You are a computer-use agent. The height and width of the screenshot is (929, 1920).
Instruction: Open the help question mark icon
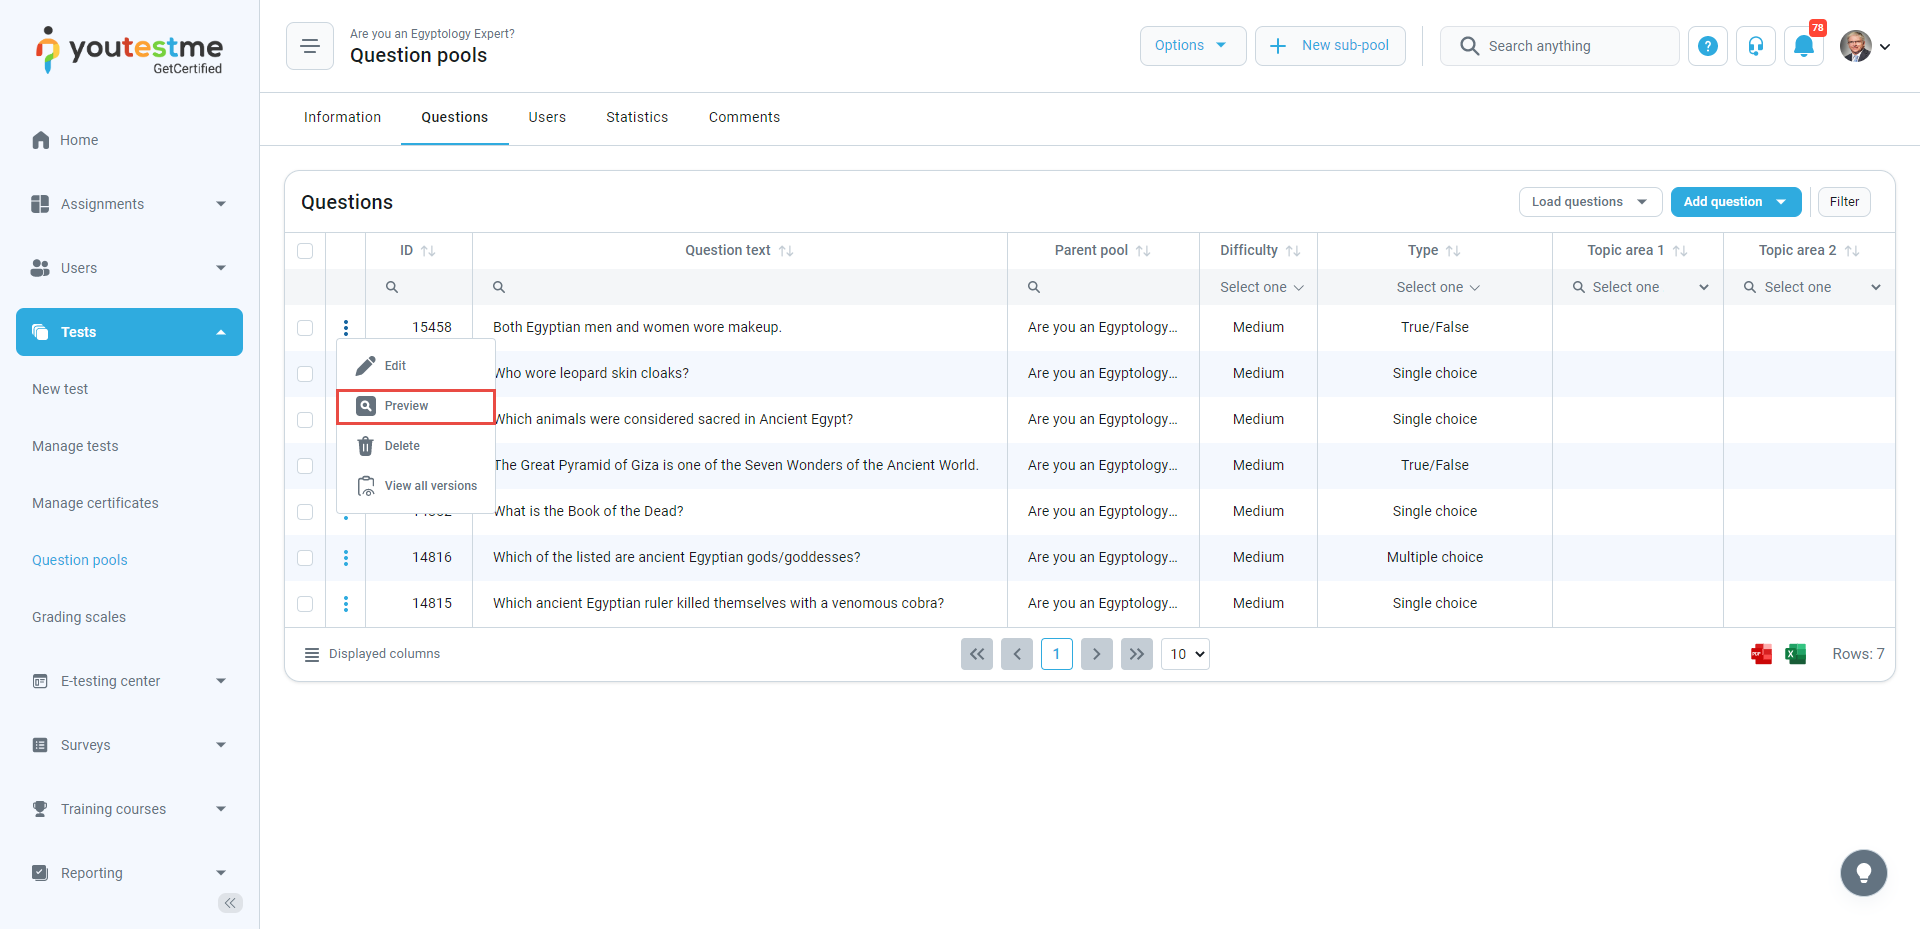click(1708, 46)
